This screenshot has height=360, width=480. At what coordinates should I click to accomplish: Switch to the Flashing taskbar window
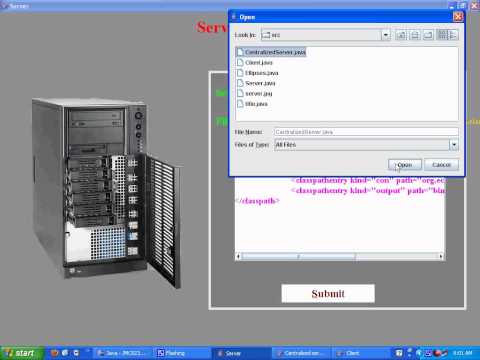(182, 353)
